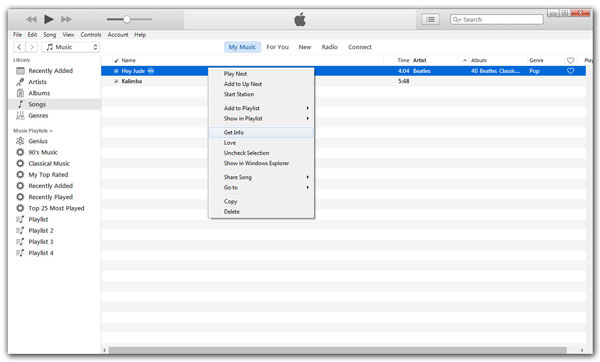The width and height of the screenshot is (600, 362).
Task: Toggle the checkmark column header
Action: coord(116,60)
